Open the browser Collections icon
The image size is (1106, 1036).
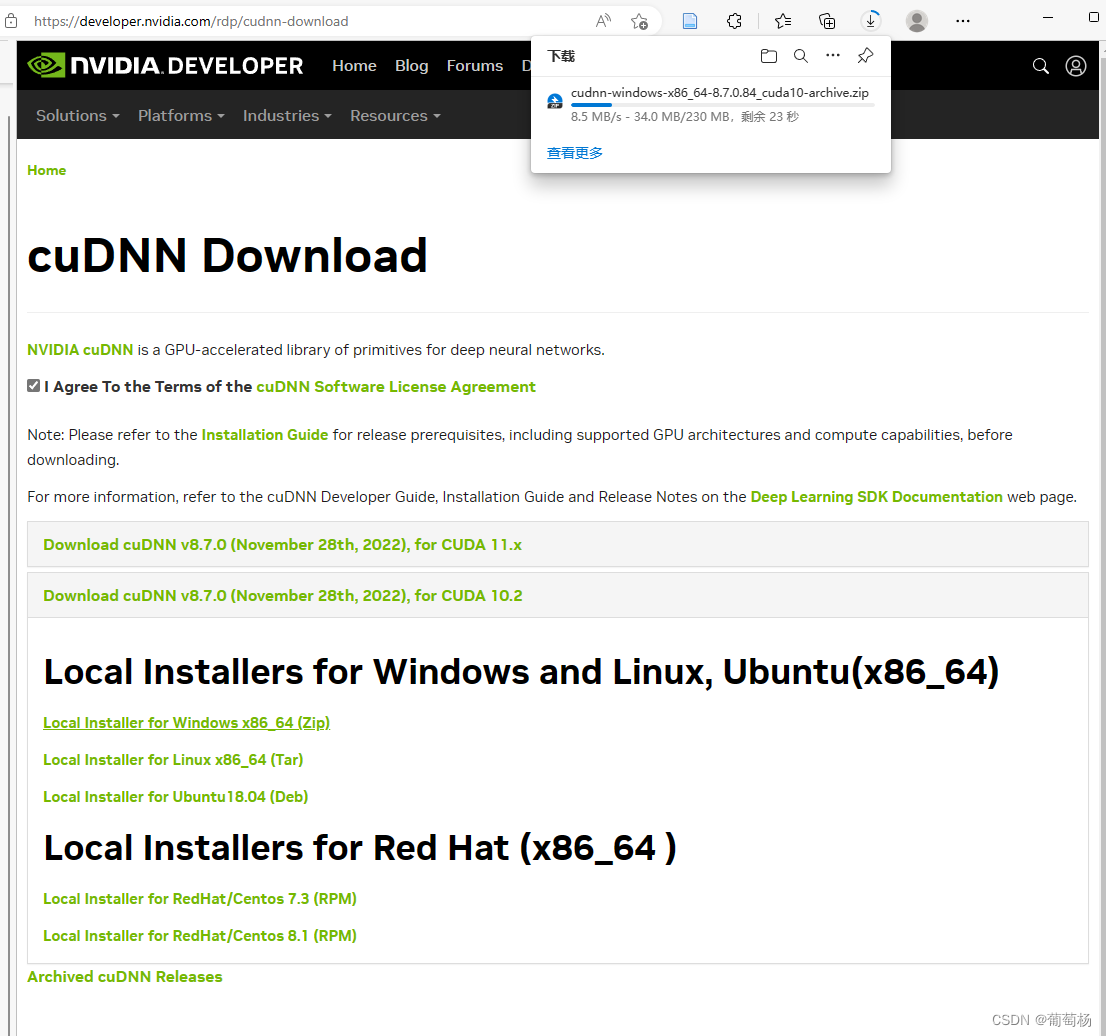tap(827, 20)
